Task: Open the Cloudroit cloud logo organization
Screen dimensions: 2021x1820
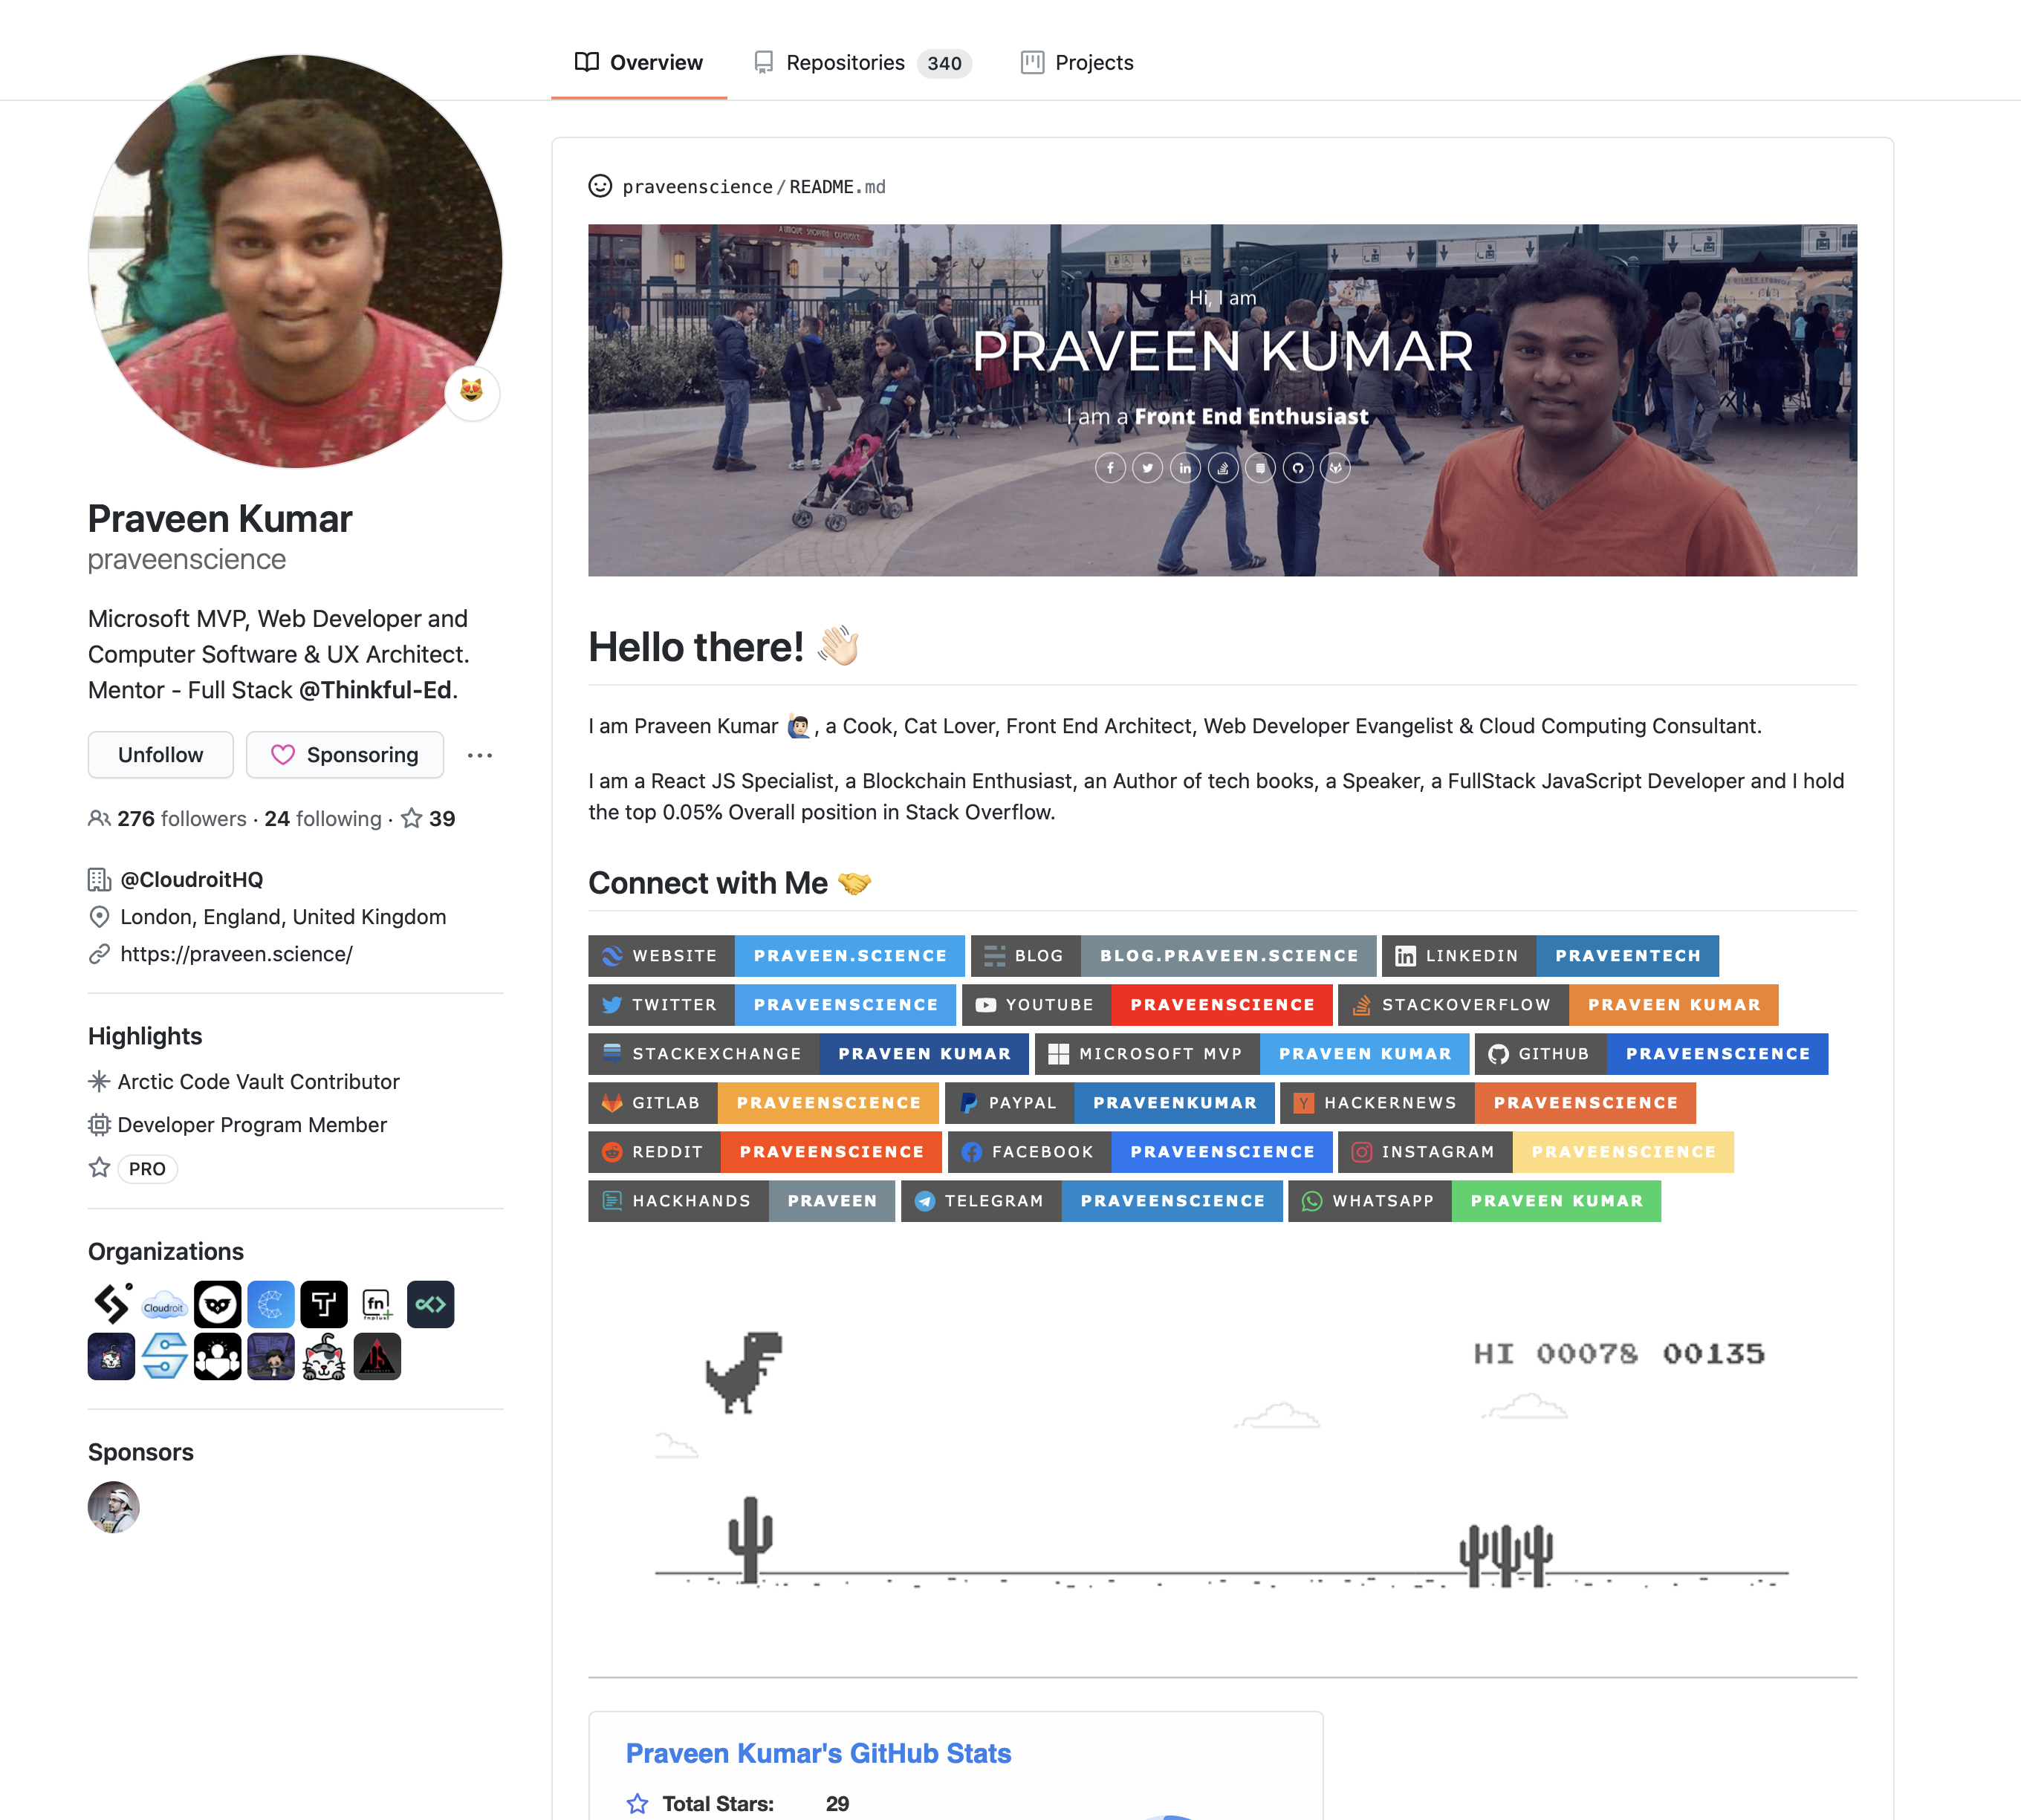Action: pos(164,1305)
